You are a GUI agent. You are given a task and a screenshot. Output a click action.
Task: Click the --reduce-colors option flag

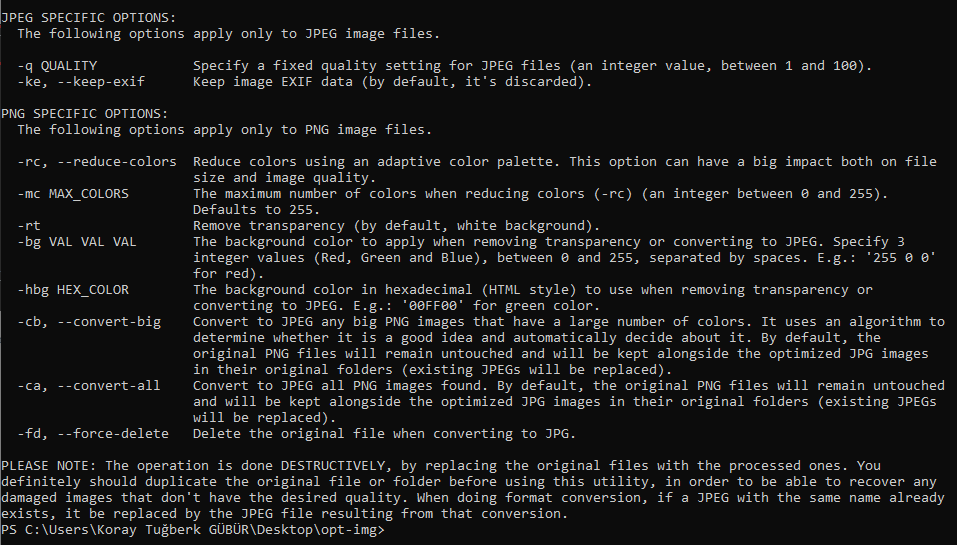point(117,162)
